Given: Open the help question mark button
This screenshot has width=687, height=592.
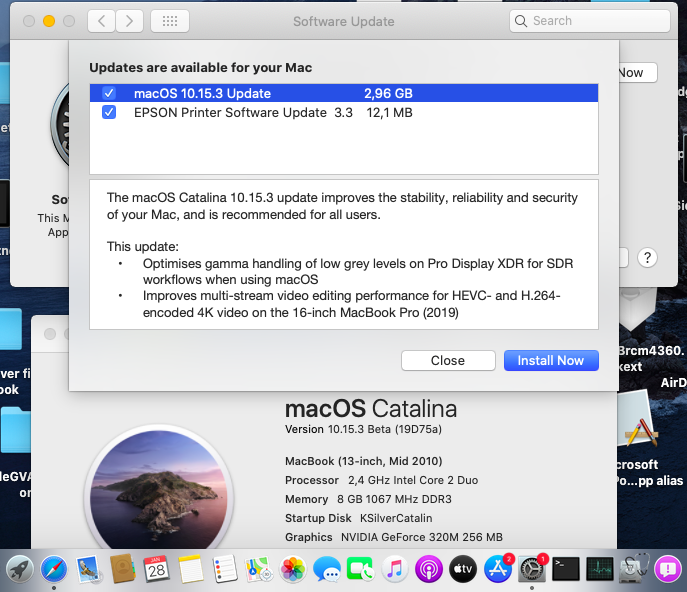Looking at the screenshot, I should click(x=647, y=258).
